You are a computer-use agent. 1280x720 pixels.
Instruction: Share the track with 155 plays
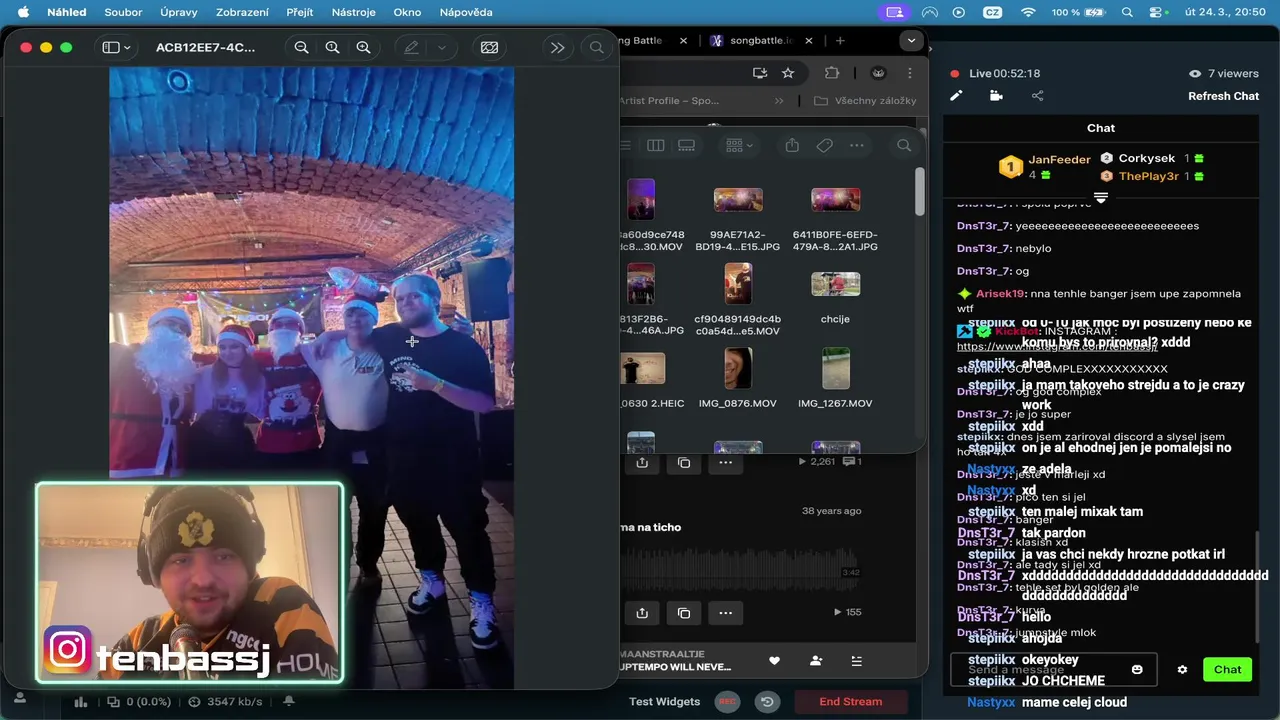(642, 612)
